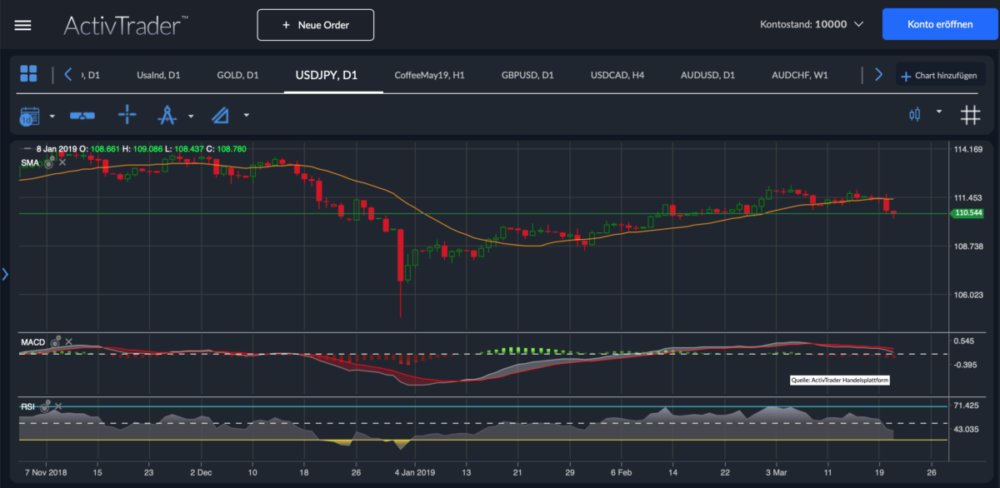Select the horizontal line price tool

82,116
